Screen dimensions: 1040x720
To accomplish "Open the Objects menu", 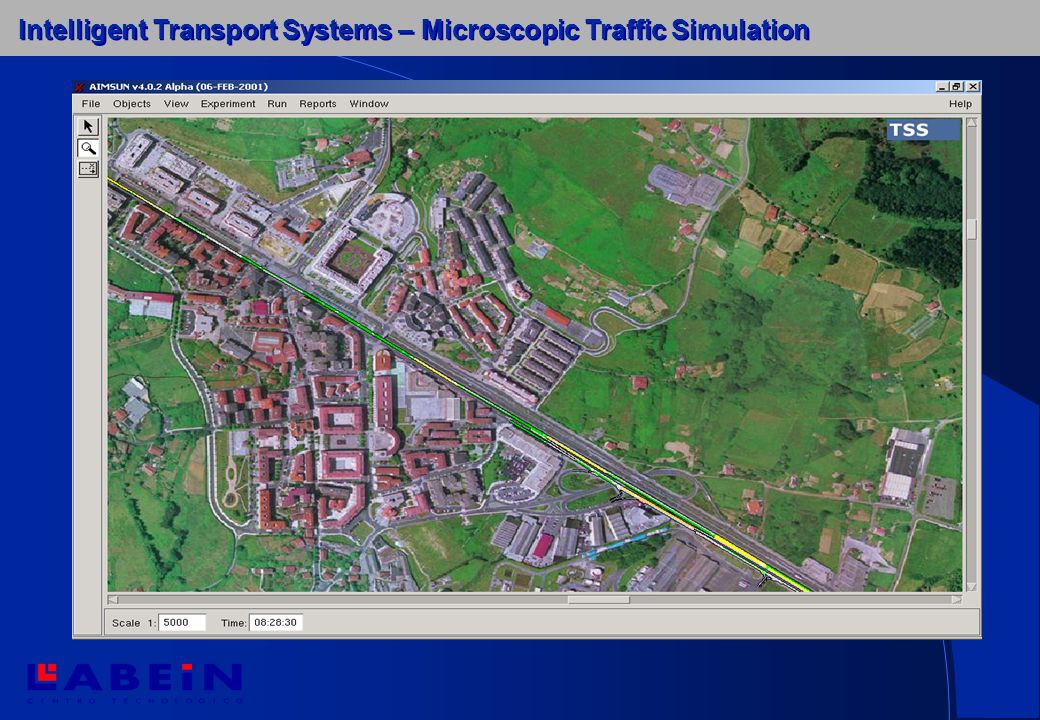I will click(131, 103).
